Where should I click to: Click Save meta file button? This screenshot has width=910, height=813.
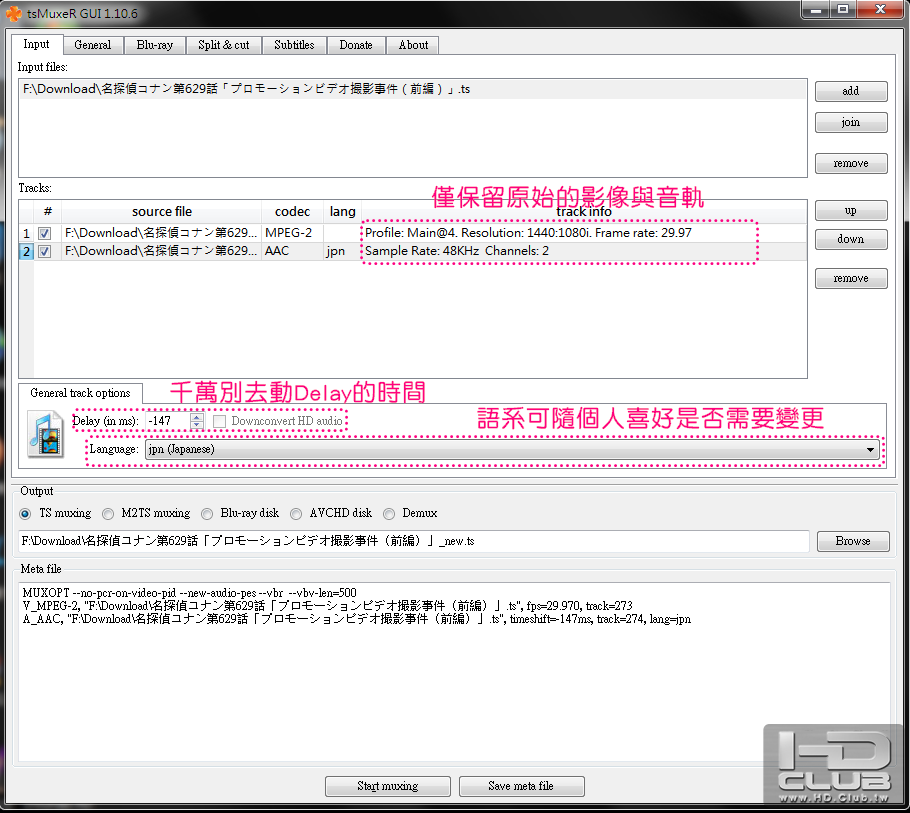click(x=521, y=786)
